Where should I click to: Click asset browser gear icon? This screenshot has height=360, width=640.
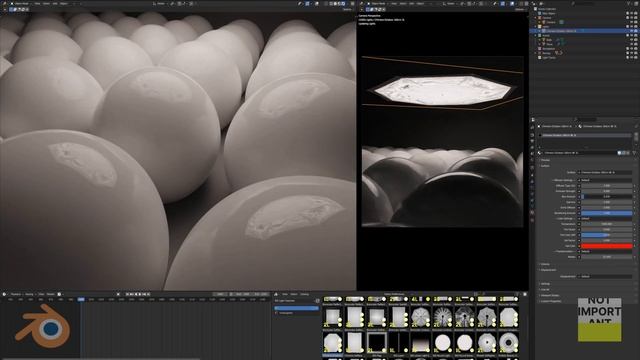[525, 294]
